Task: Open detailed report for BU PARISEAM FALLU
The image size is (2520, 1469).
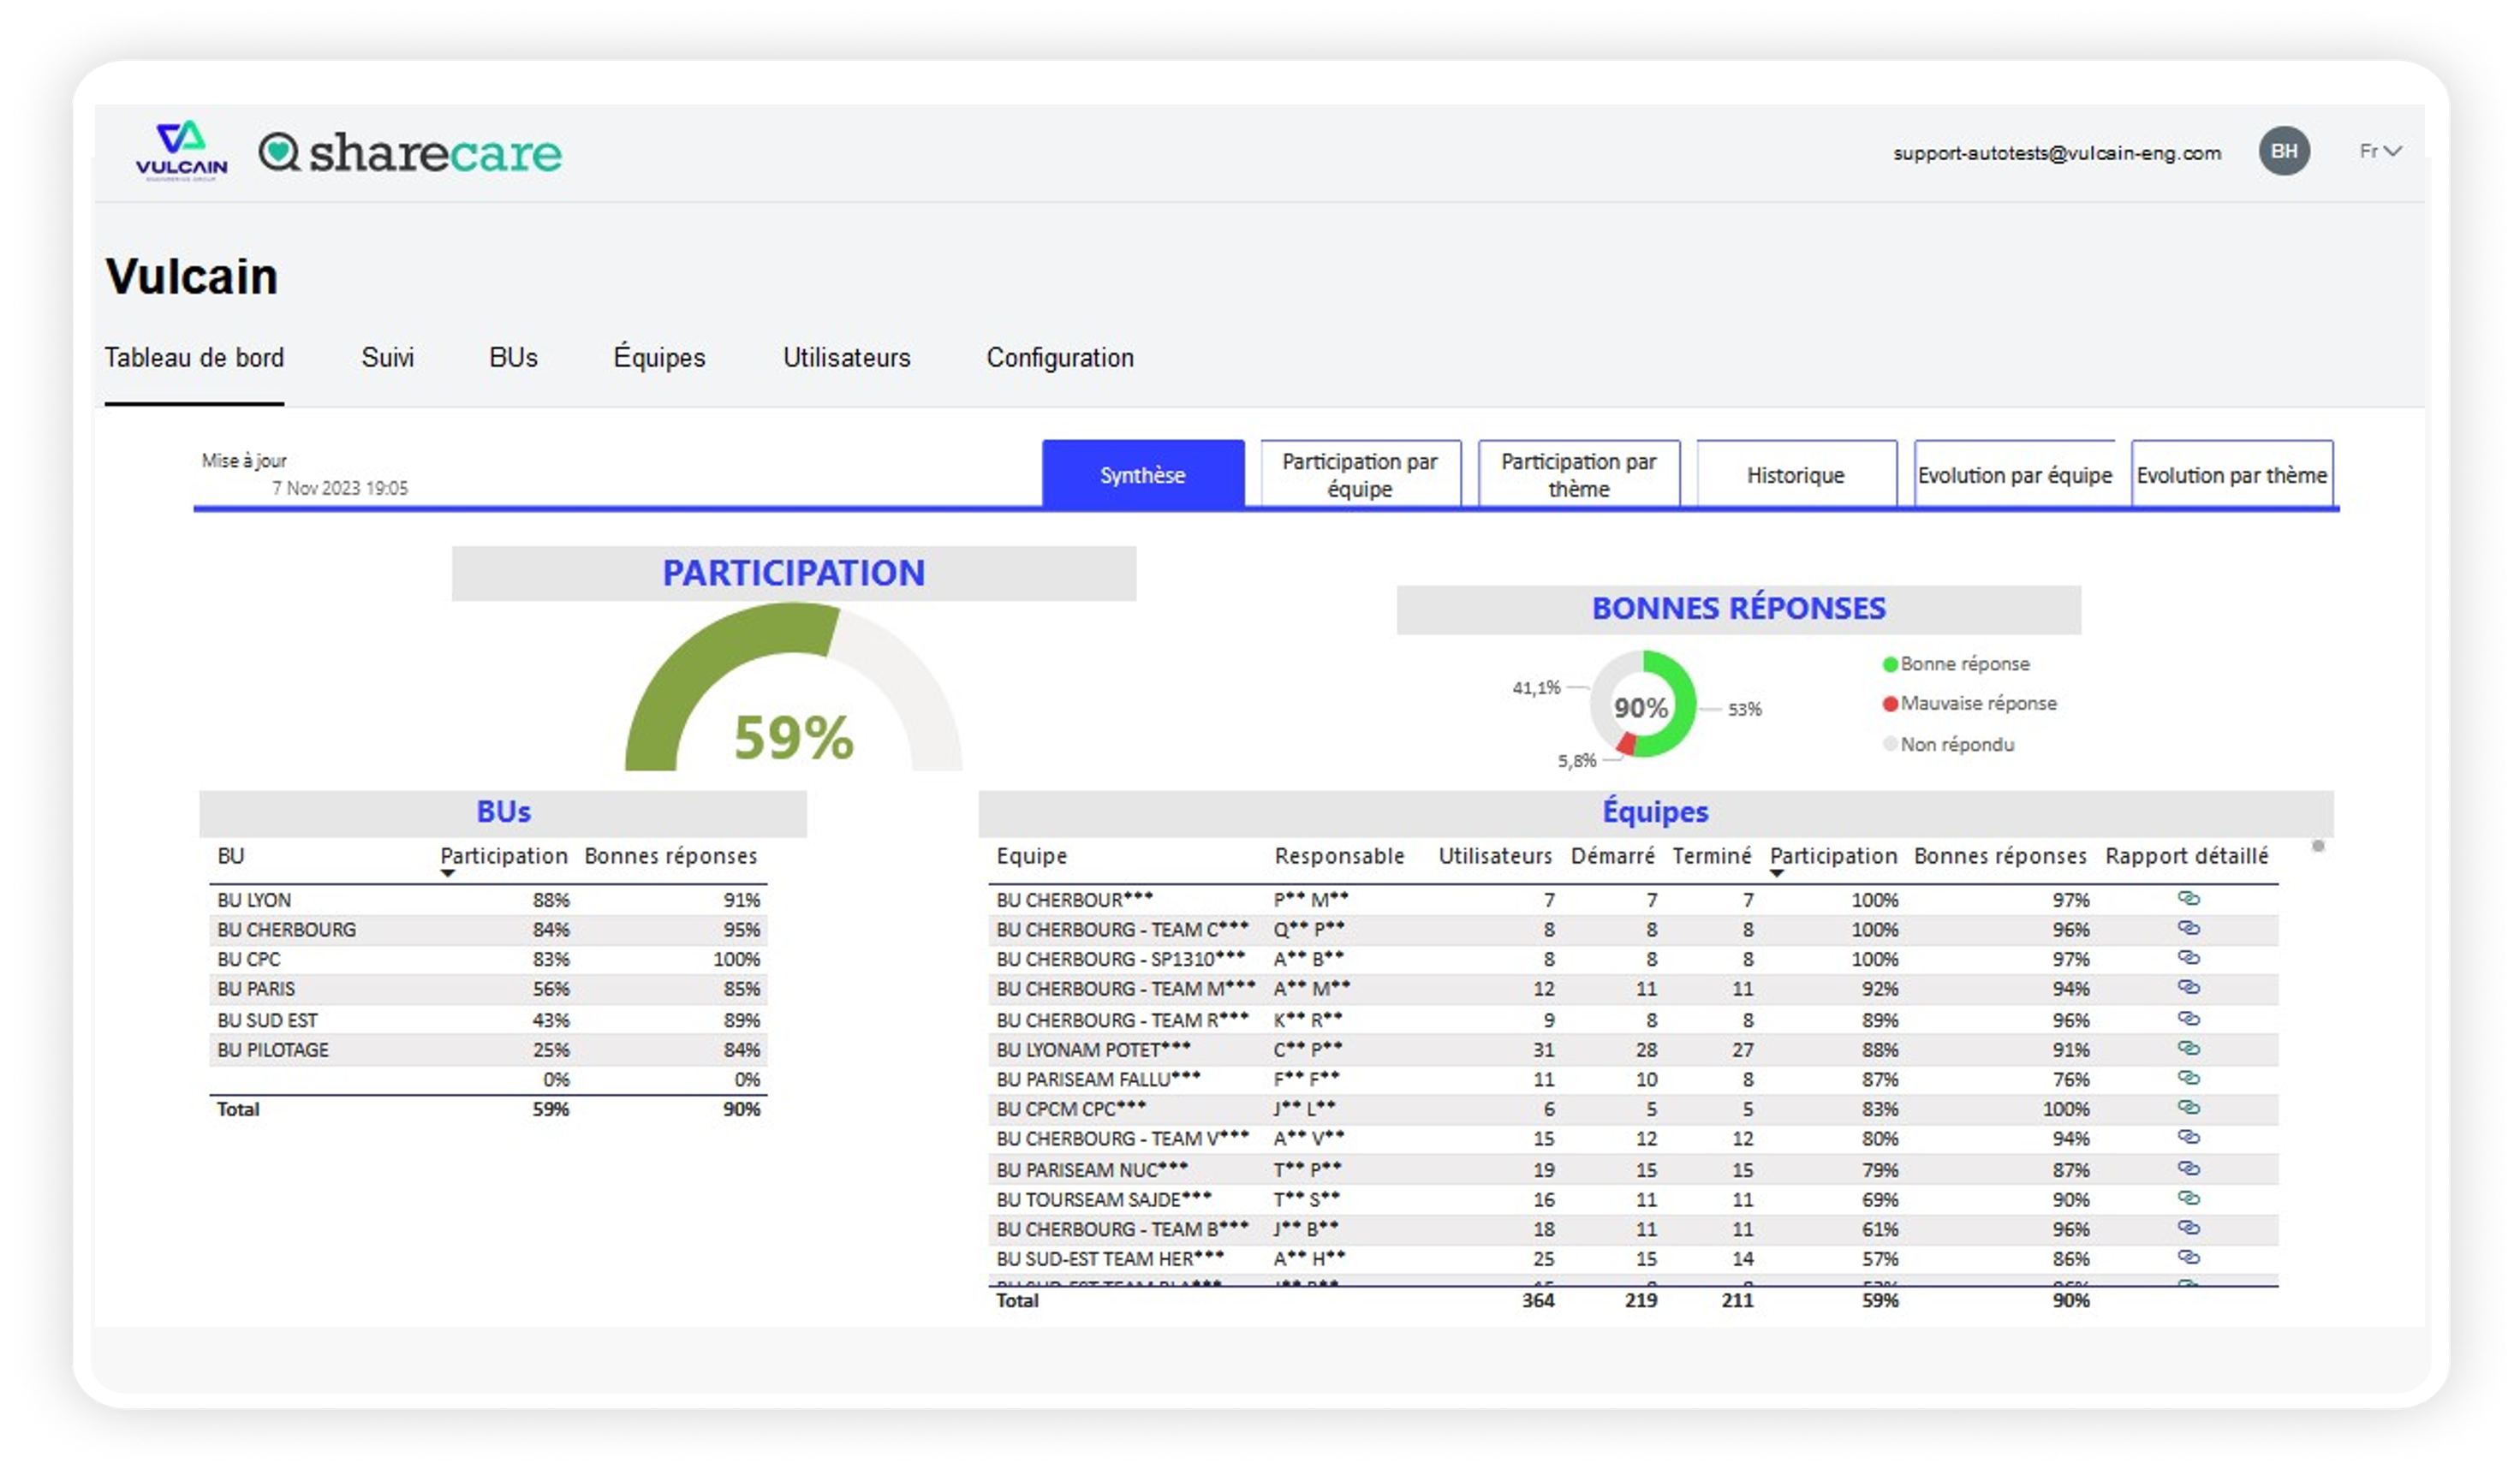Action: pos(2189,1079)
